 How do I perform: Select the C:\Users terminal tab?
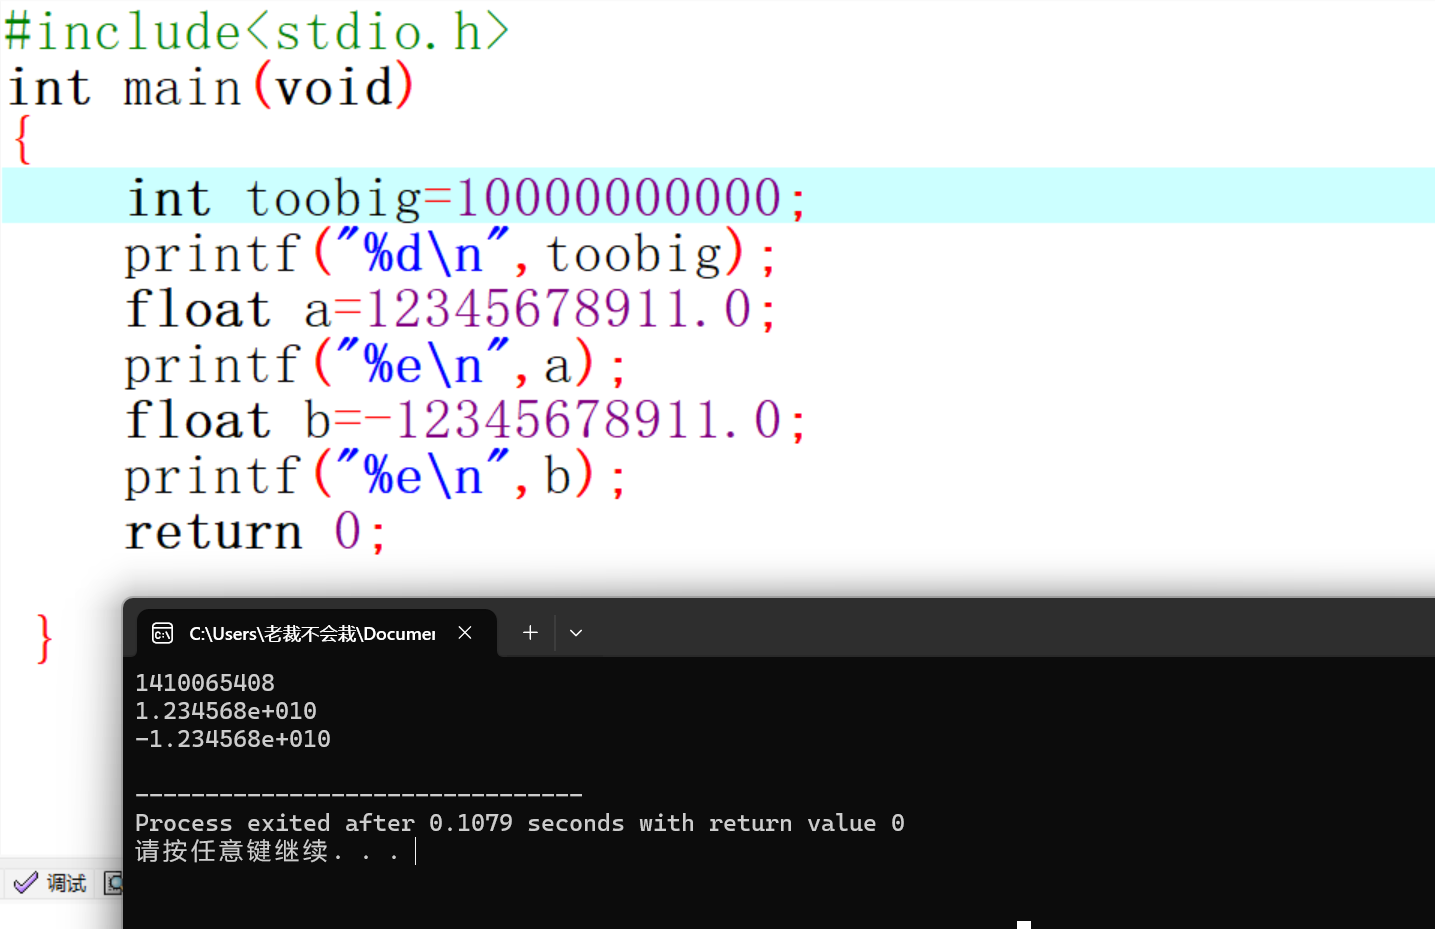click(317, 633)
